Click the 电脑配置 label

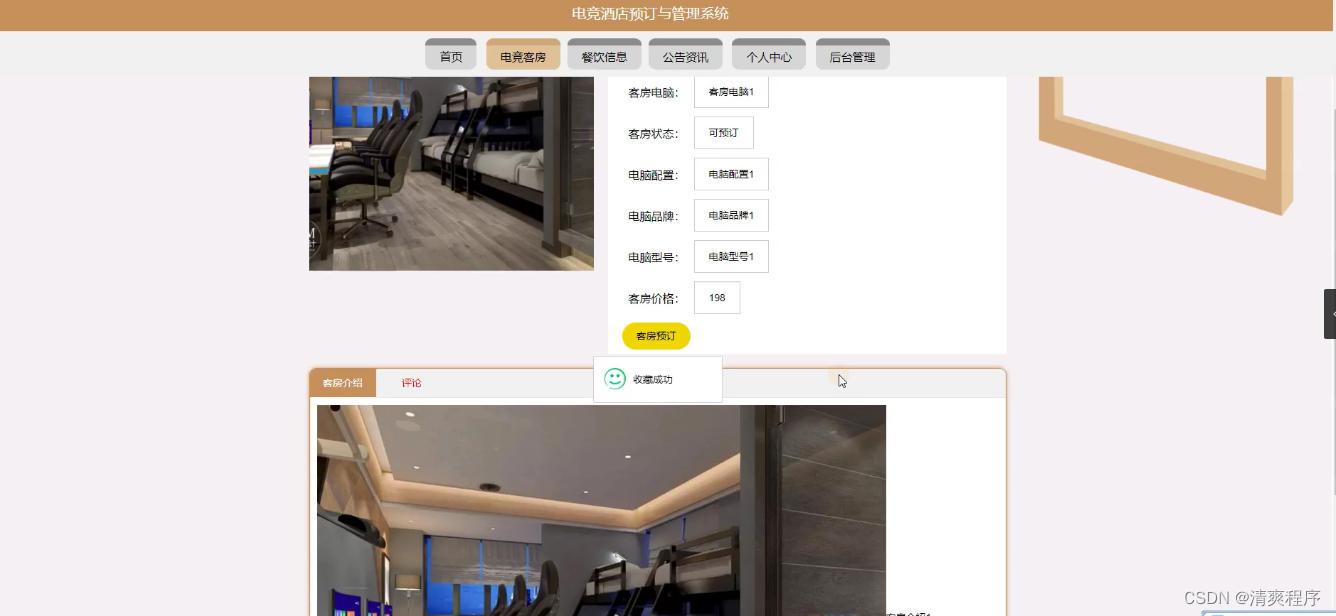653,175
